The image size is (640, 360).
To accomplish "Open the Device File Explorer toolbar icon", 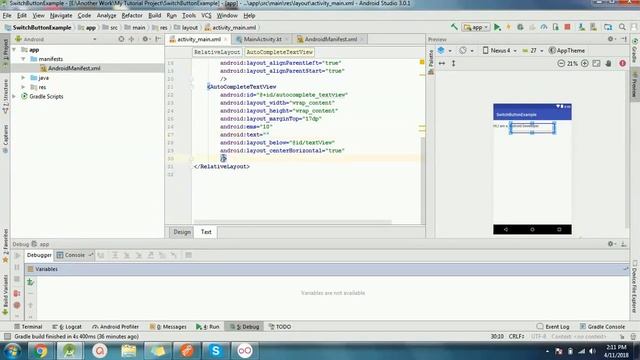I will 608,27.
